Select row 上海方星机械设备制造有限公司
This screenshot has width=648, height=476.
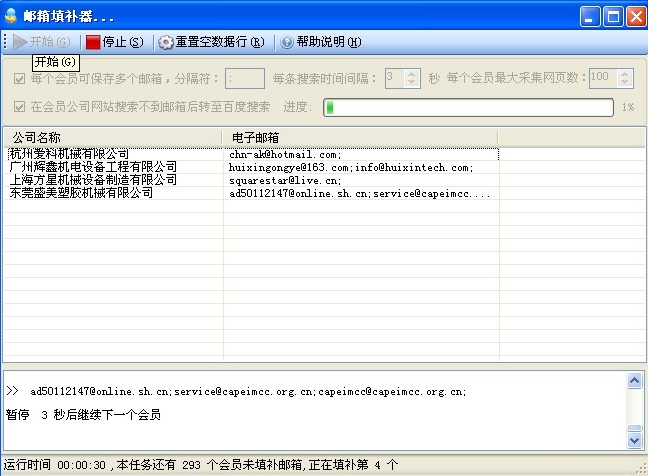93,180
